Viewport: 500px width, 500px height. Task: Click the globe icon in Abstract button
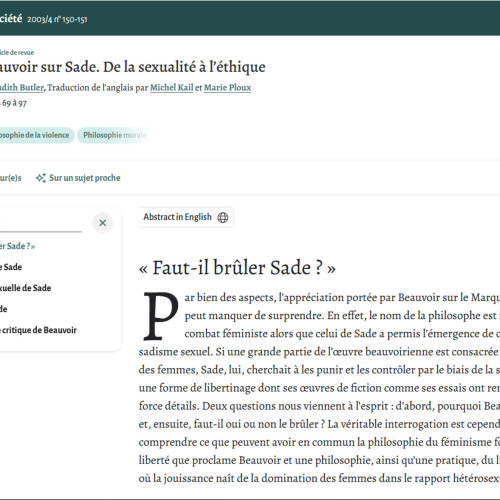pyautogui.click(x=223, y=217)
